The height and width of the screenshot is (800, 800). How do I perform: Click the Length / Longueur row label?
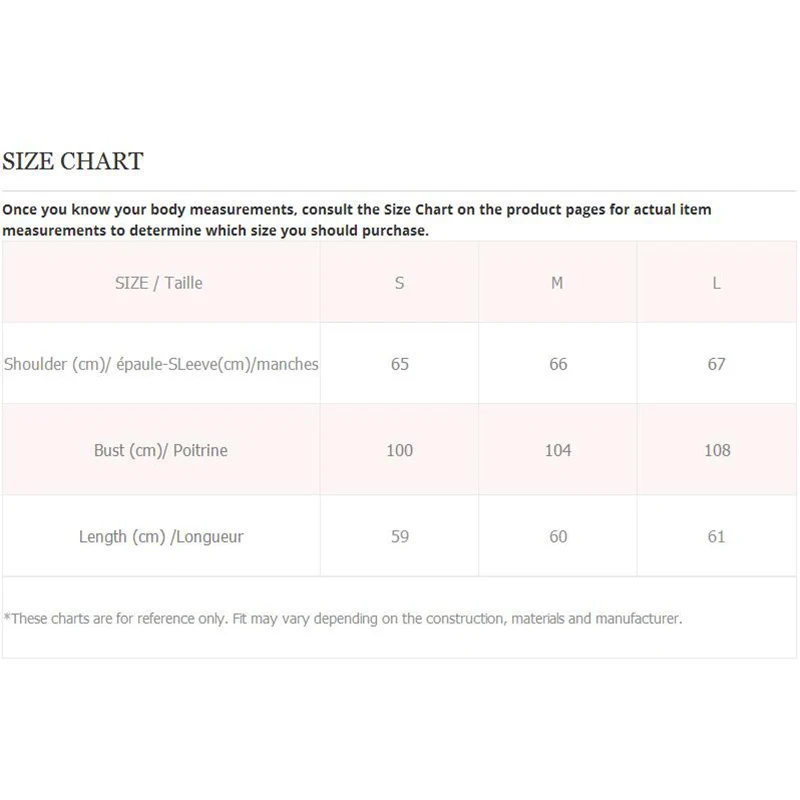coord(161,537)
